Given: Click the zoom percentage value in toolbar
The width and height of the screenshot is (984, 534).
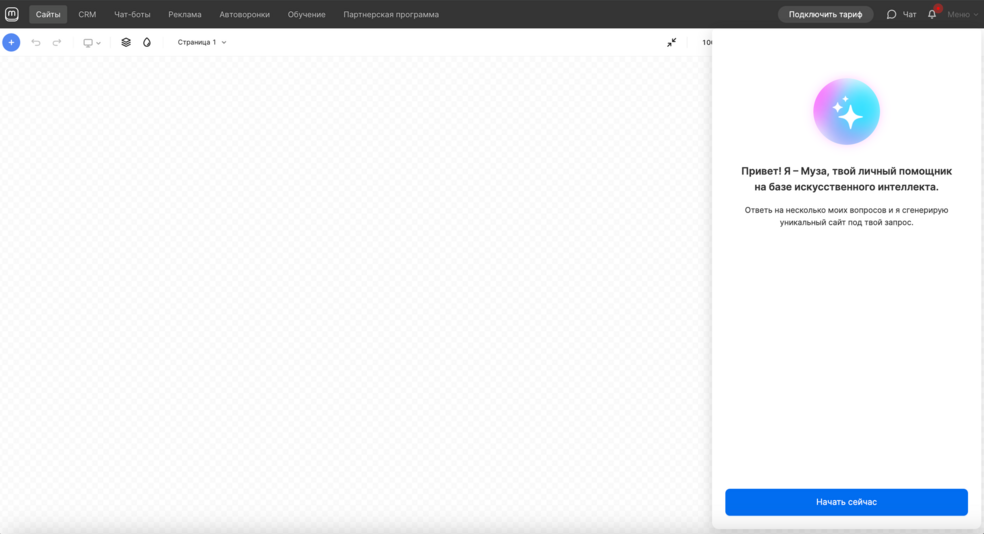Looking at the screenshot, I should 707,42.
